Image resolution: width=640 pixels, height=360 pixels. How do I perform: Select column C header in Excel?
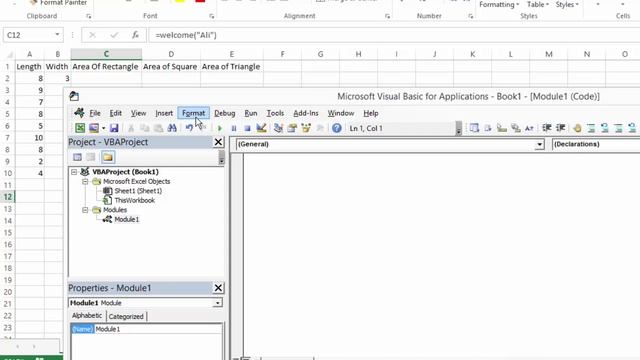pyautogui.click(x=106, y=54)
